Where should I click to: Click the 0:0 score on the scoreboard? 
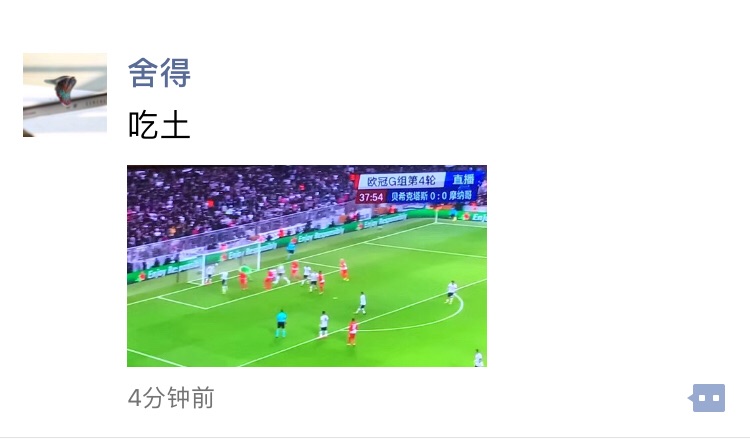438,196
